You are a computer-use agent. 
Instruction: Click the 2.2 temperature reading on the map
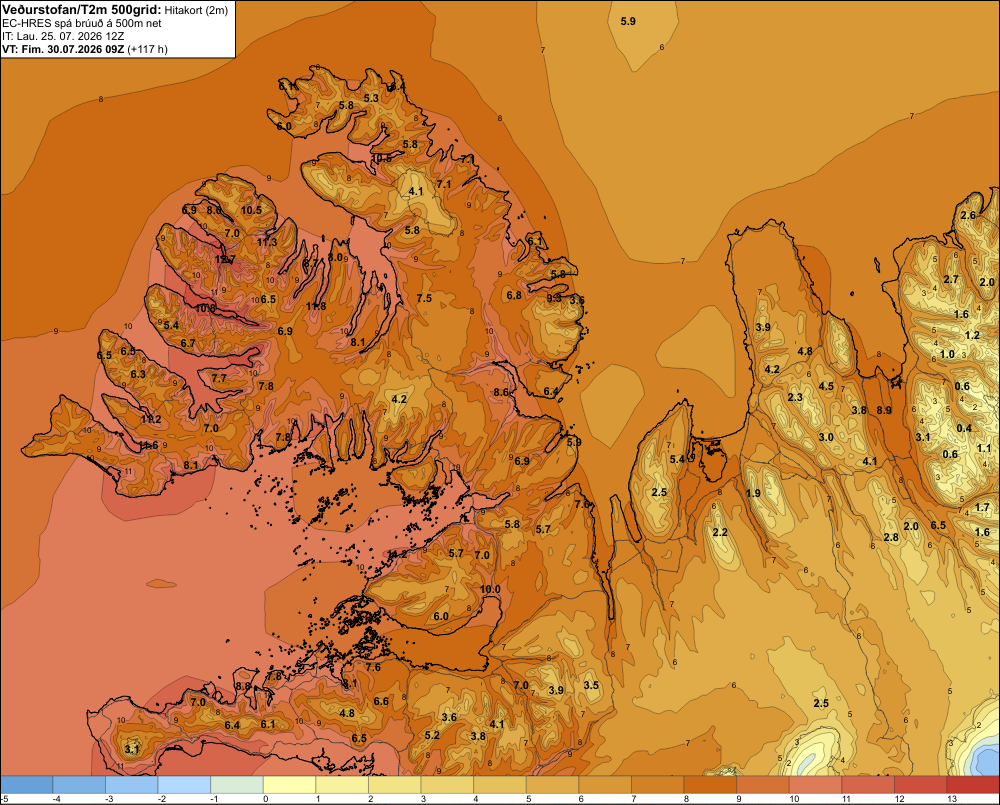pyautogui.click(x=720, y=533)
